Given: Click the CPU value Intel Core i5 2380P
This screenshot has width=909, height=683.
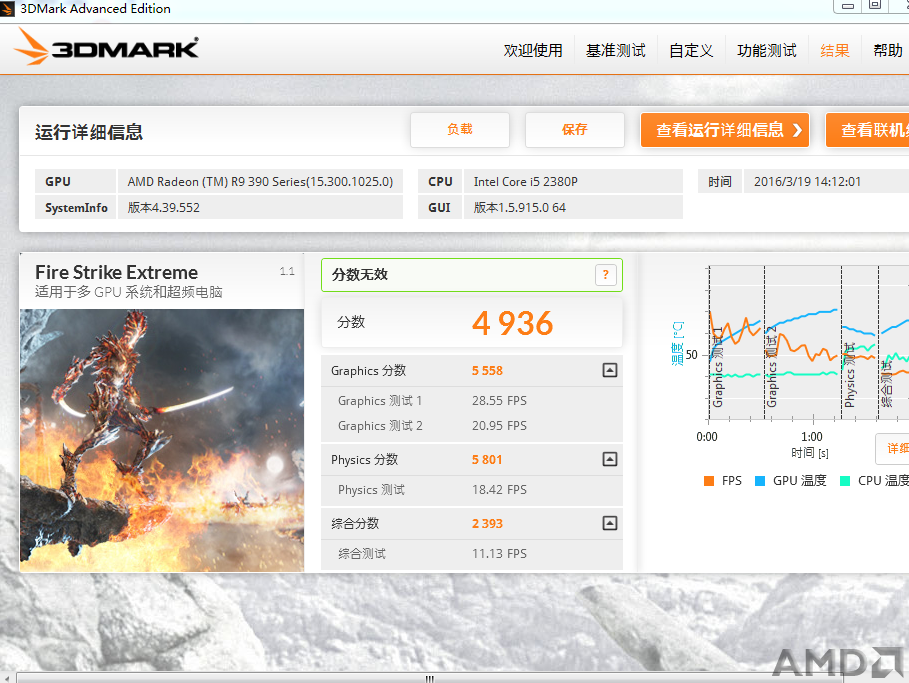Looking at the screenshot, I should 525,181.
